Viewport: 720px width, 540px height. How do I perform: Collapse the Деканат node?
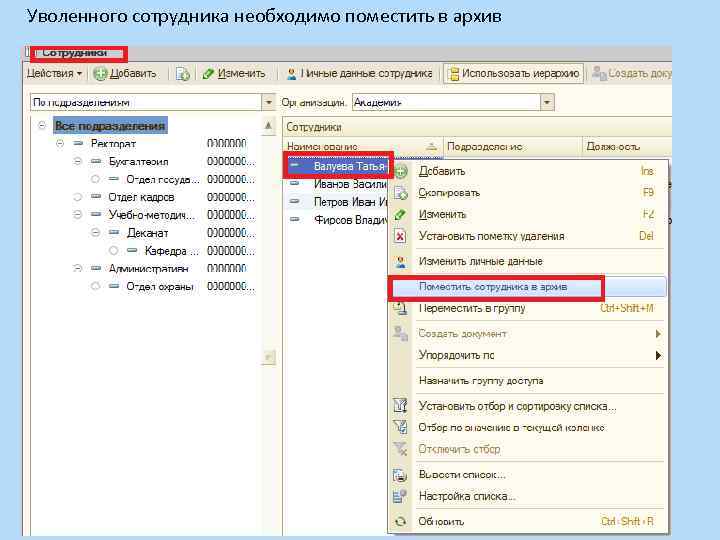click(96, 233)
